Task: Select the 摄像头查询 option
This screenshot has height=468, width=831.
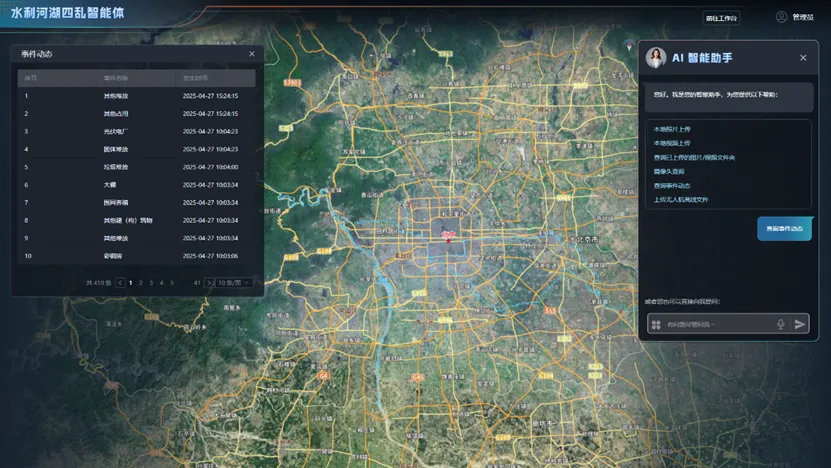Action: 669,171
